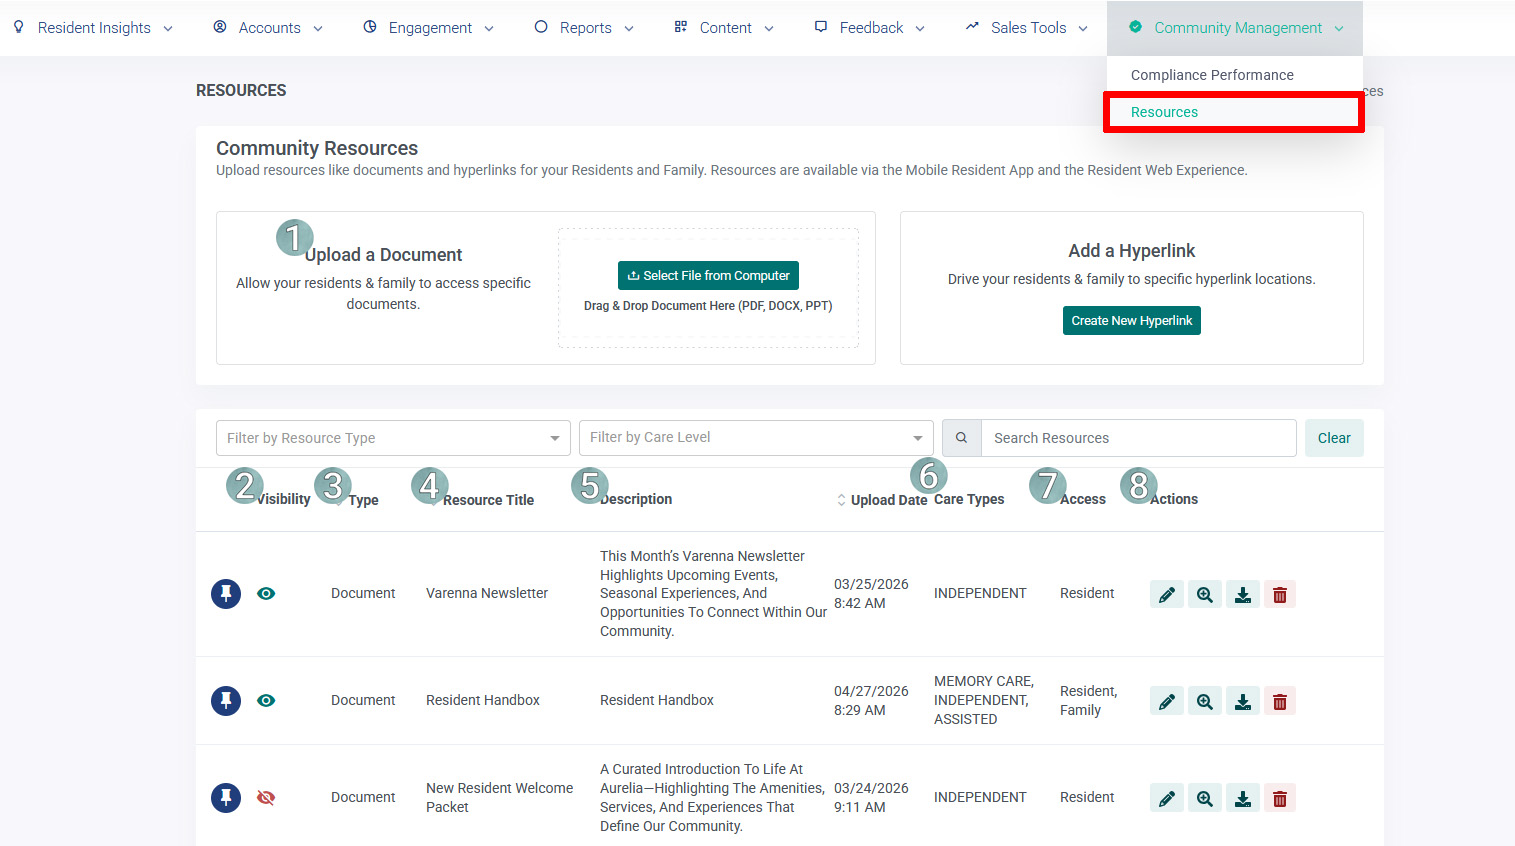Edit the Varenna Newsletter with pencil icon
Image resolution: width=1515 pixels, height=846 pixels.
[1166, 594]
